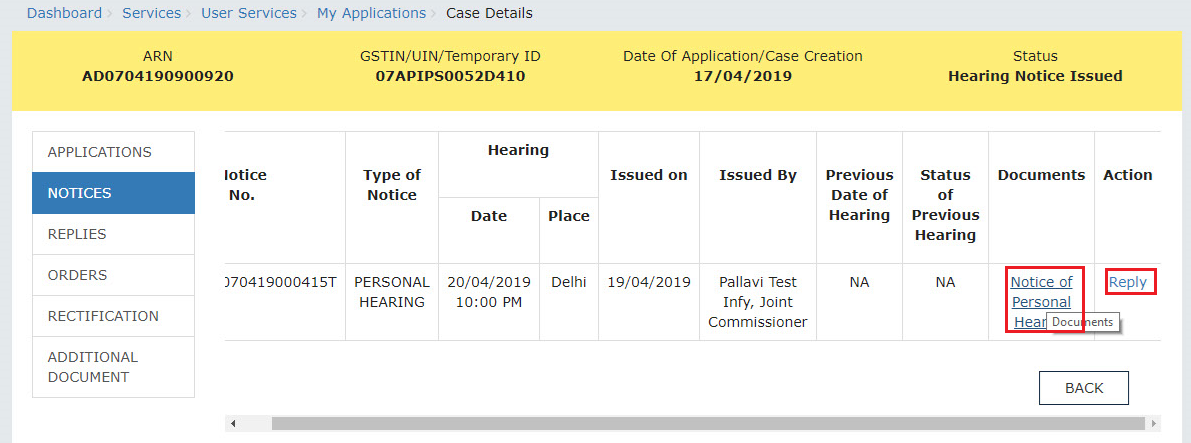This screenshot has width=1191, height=443.
Task: Open the Additional Document tab
Action: (113, 367)
